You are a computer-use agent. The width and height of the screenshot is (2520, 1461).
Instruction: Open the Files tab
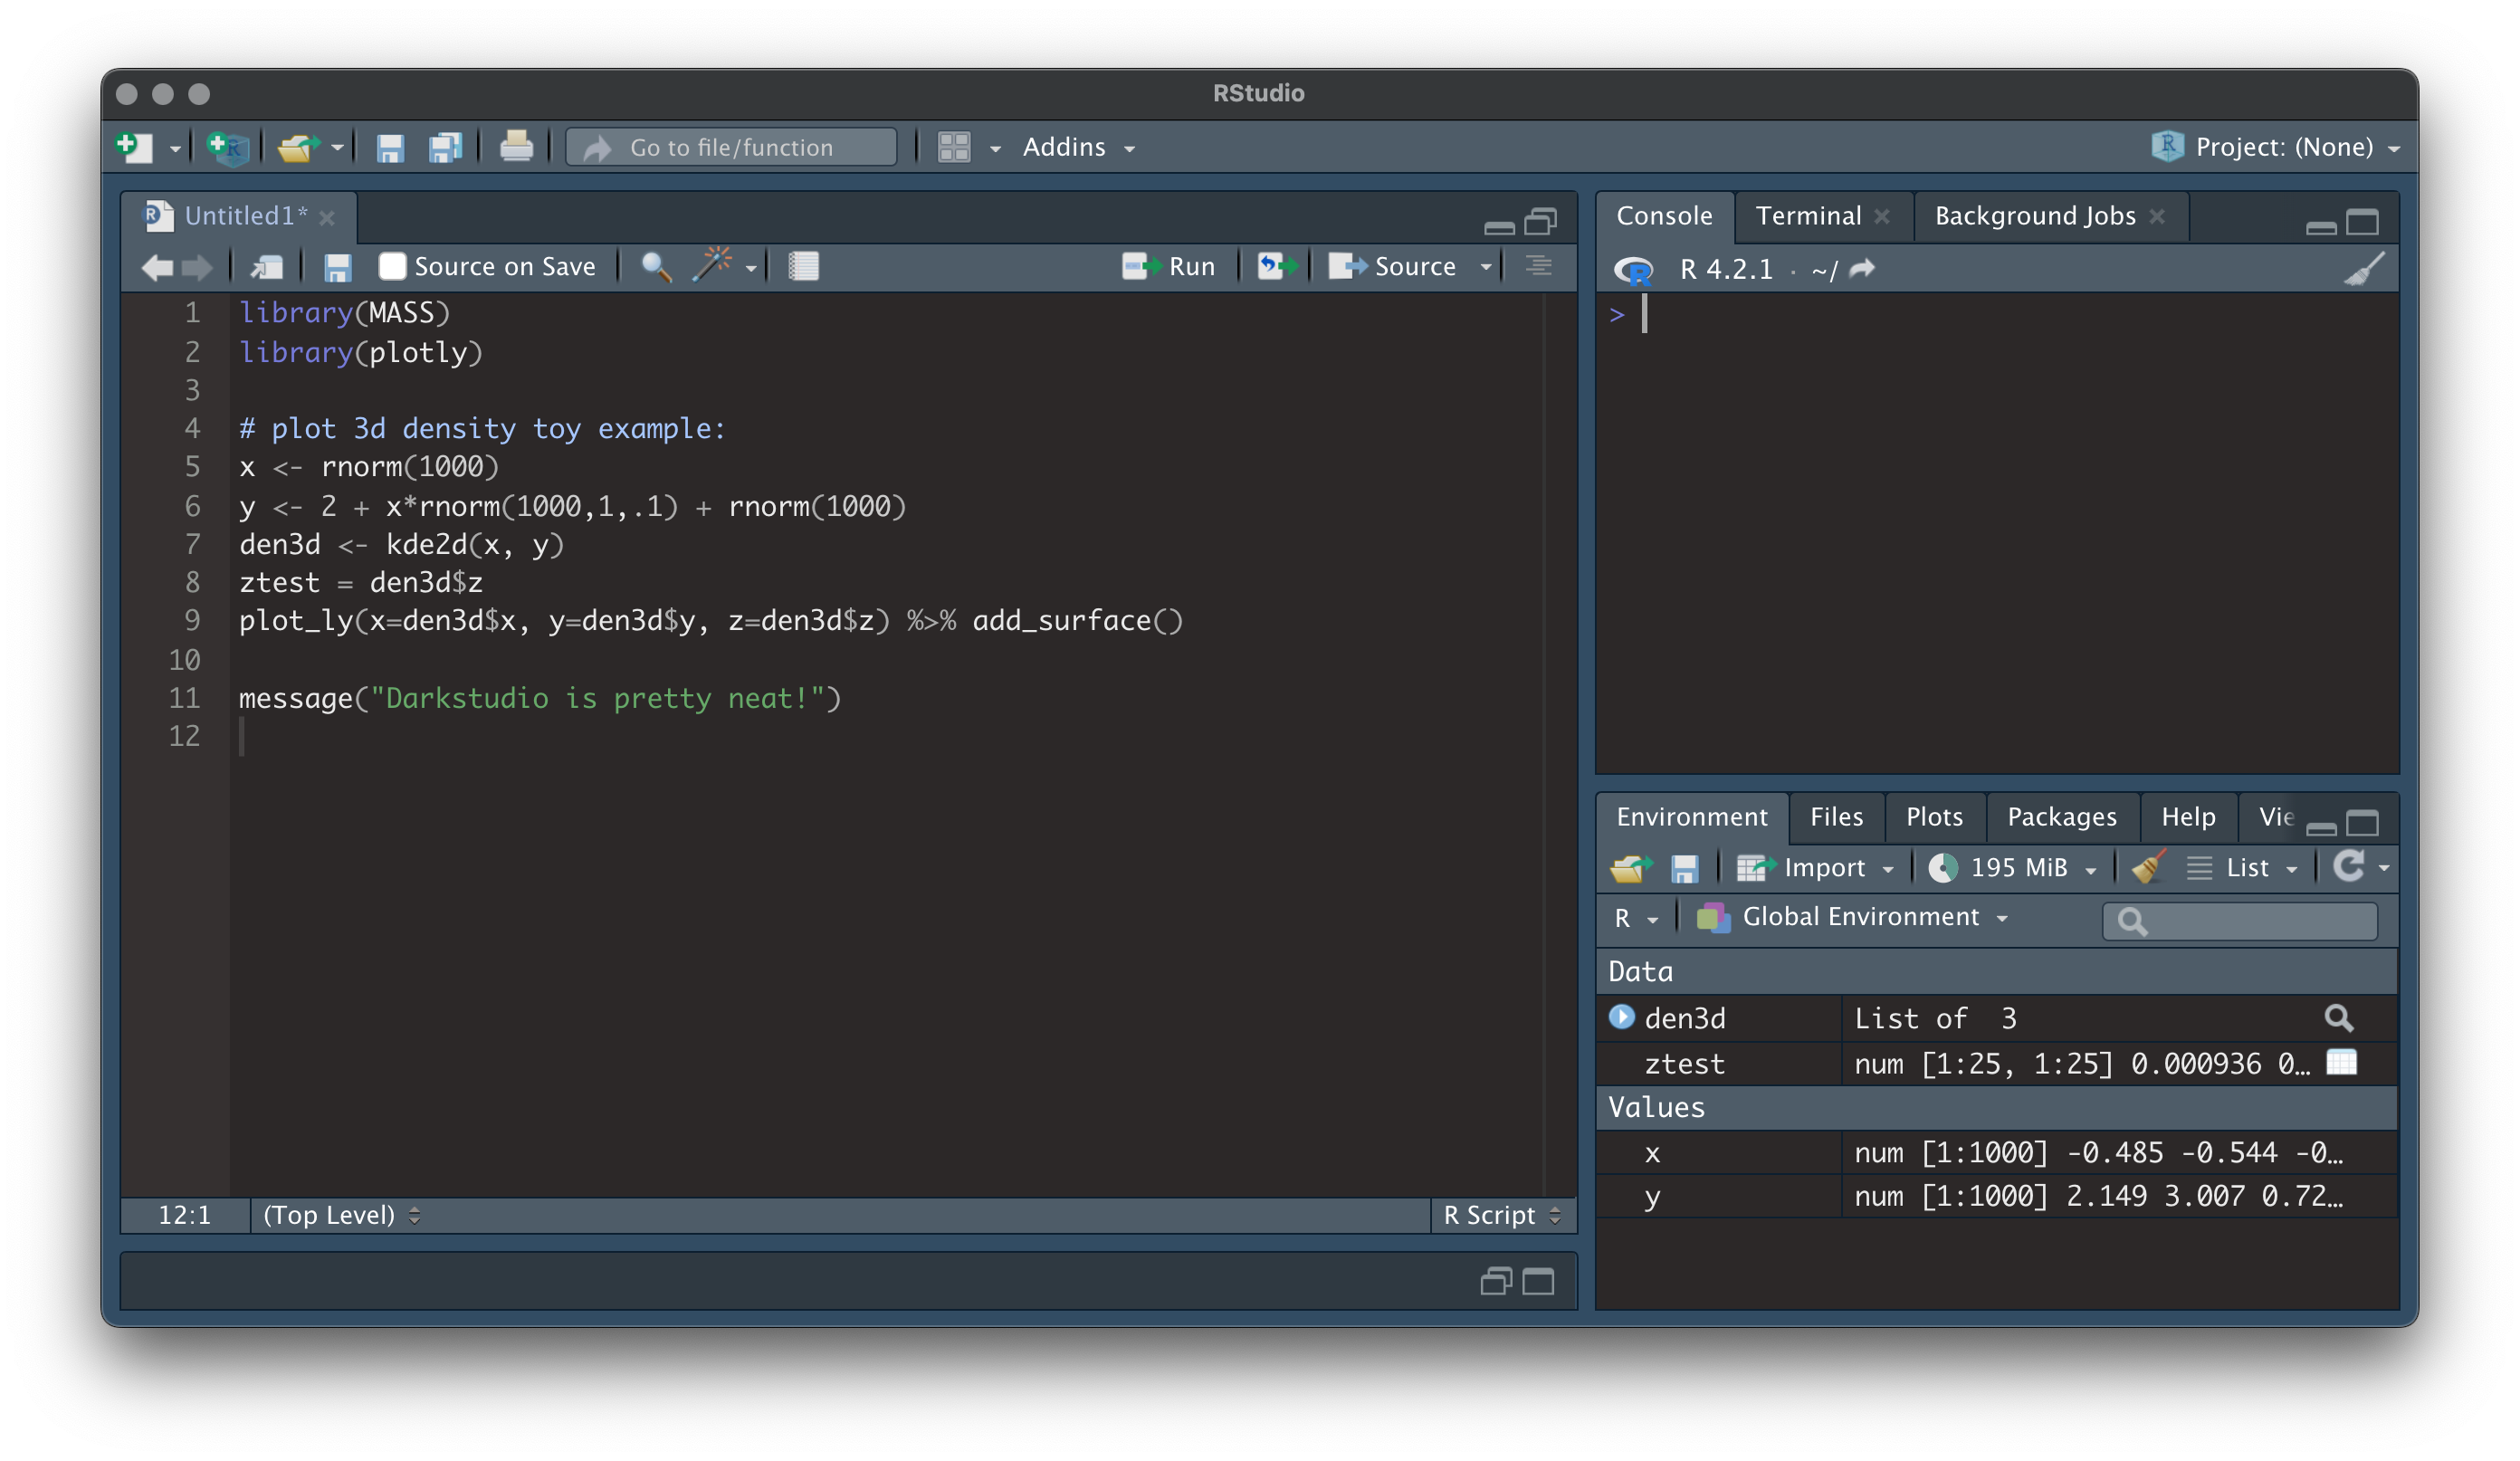pyautogui.click(x=1836, y=817)
